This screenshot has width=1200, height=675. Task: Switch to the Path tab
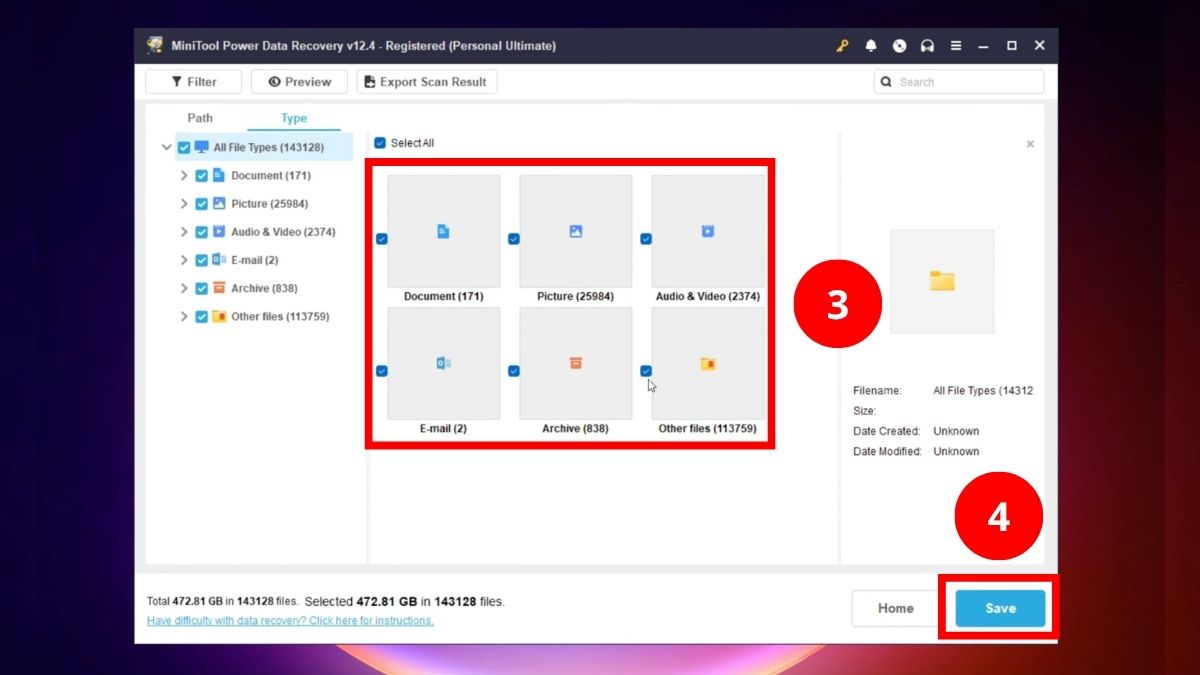click(x=200, y=118)
